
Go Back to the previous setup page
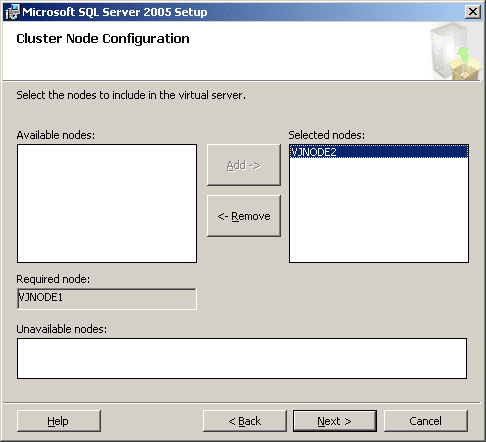pyautogui.click(x=245, y=421)
